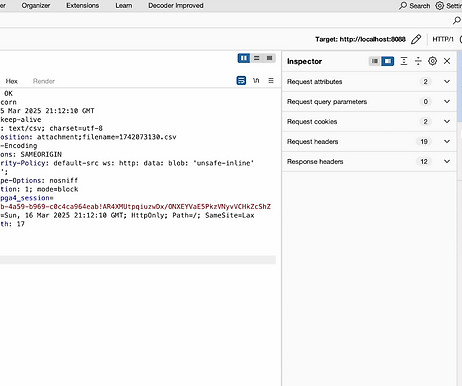
Task: Click the Target: http://localhost:8088 label
Action: 360,39
